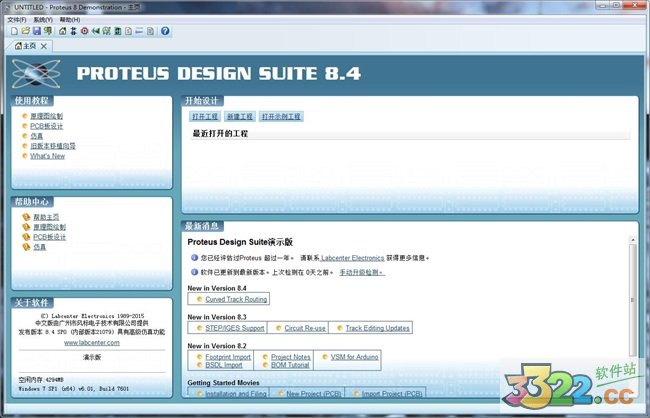Image resolution: width=650 pixels, height=418 pixels.
Task: Open the VSM for Arduino link
Action: [354, 357]
